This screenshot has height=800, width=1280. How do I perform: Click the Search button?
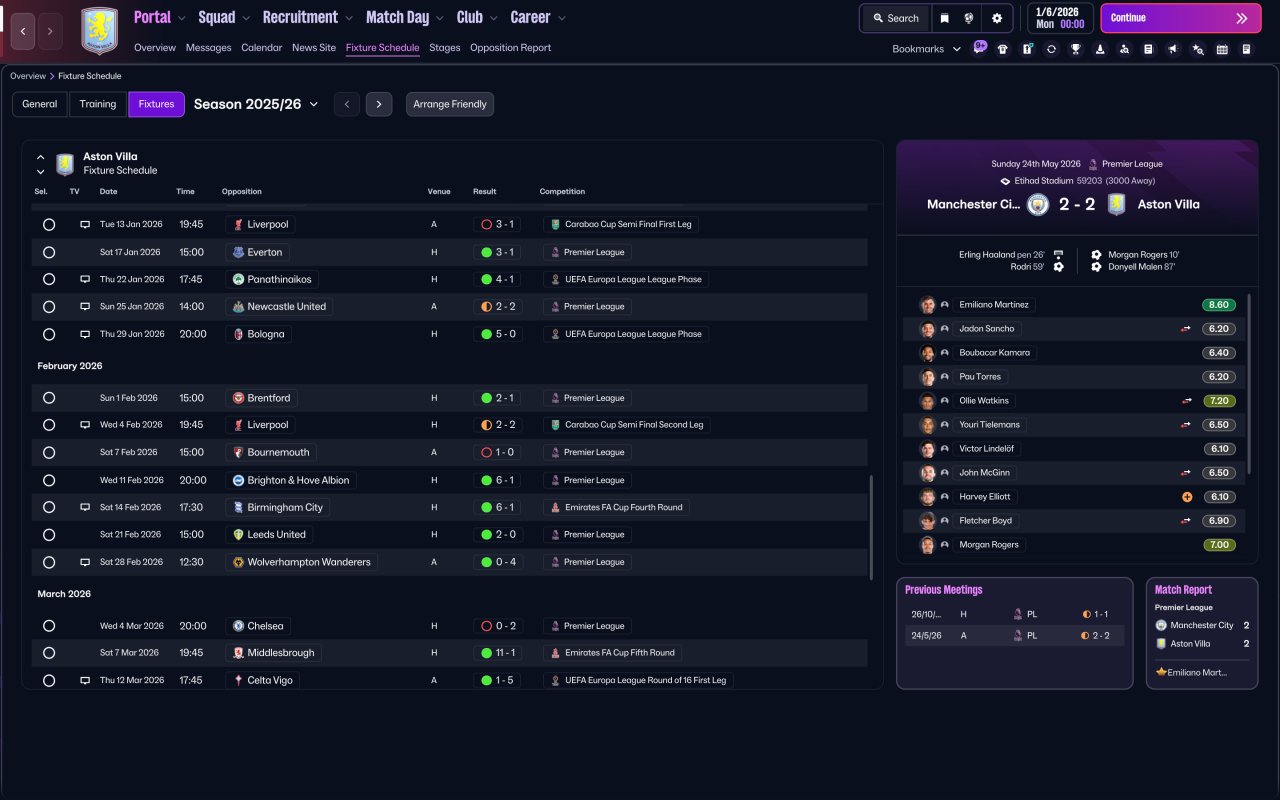pyautogui.click(x=896, y=18)
